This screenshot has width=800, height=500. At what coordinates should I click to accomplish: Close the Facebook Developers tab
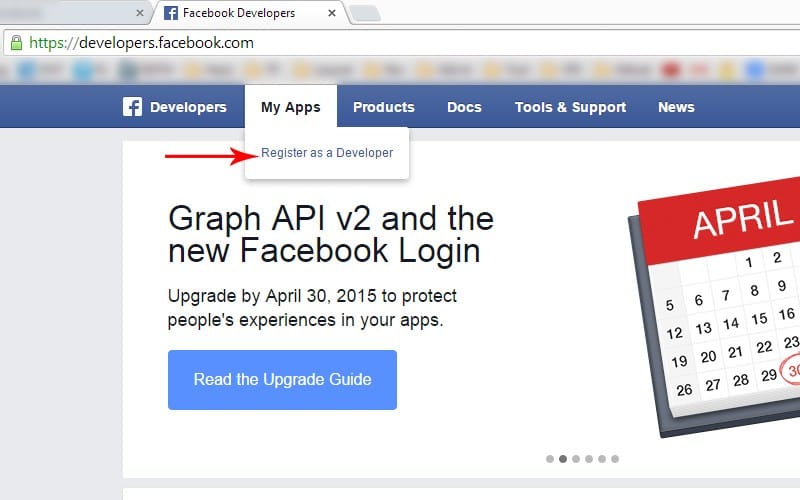point(332,13)
